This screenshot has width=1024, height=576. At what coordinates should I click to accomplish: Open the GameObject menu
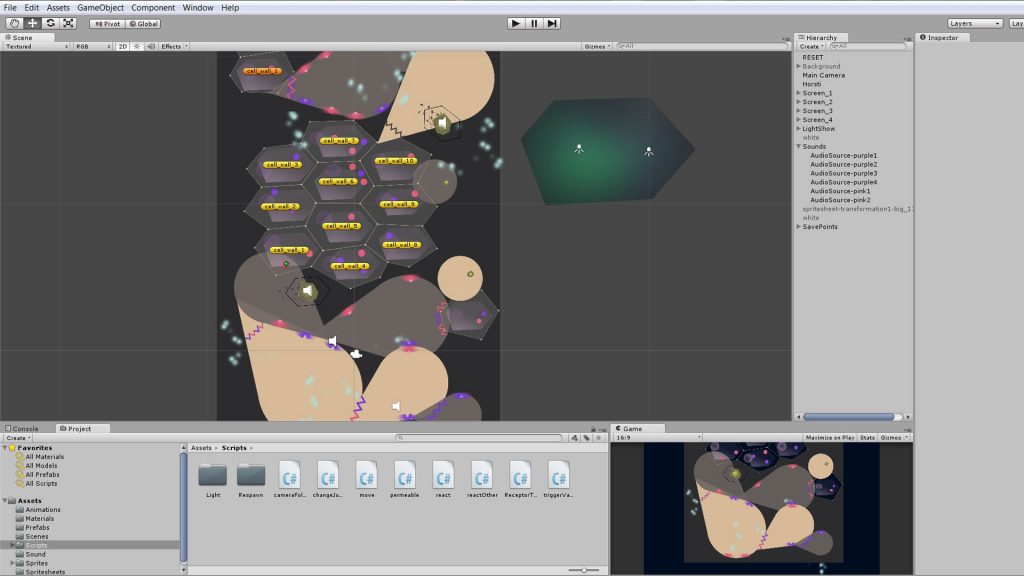tap(100, 7)
